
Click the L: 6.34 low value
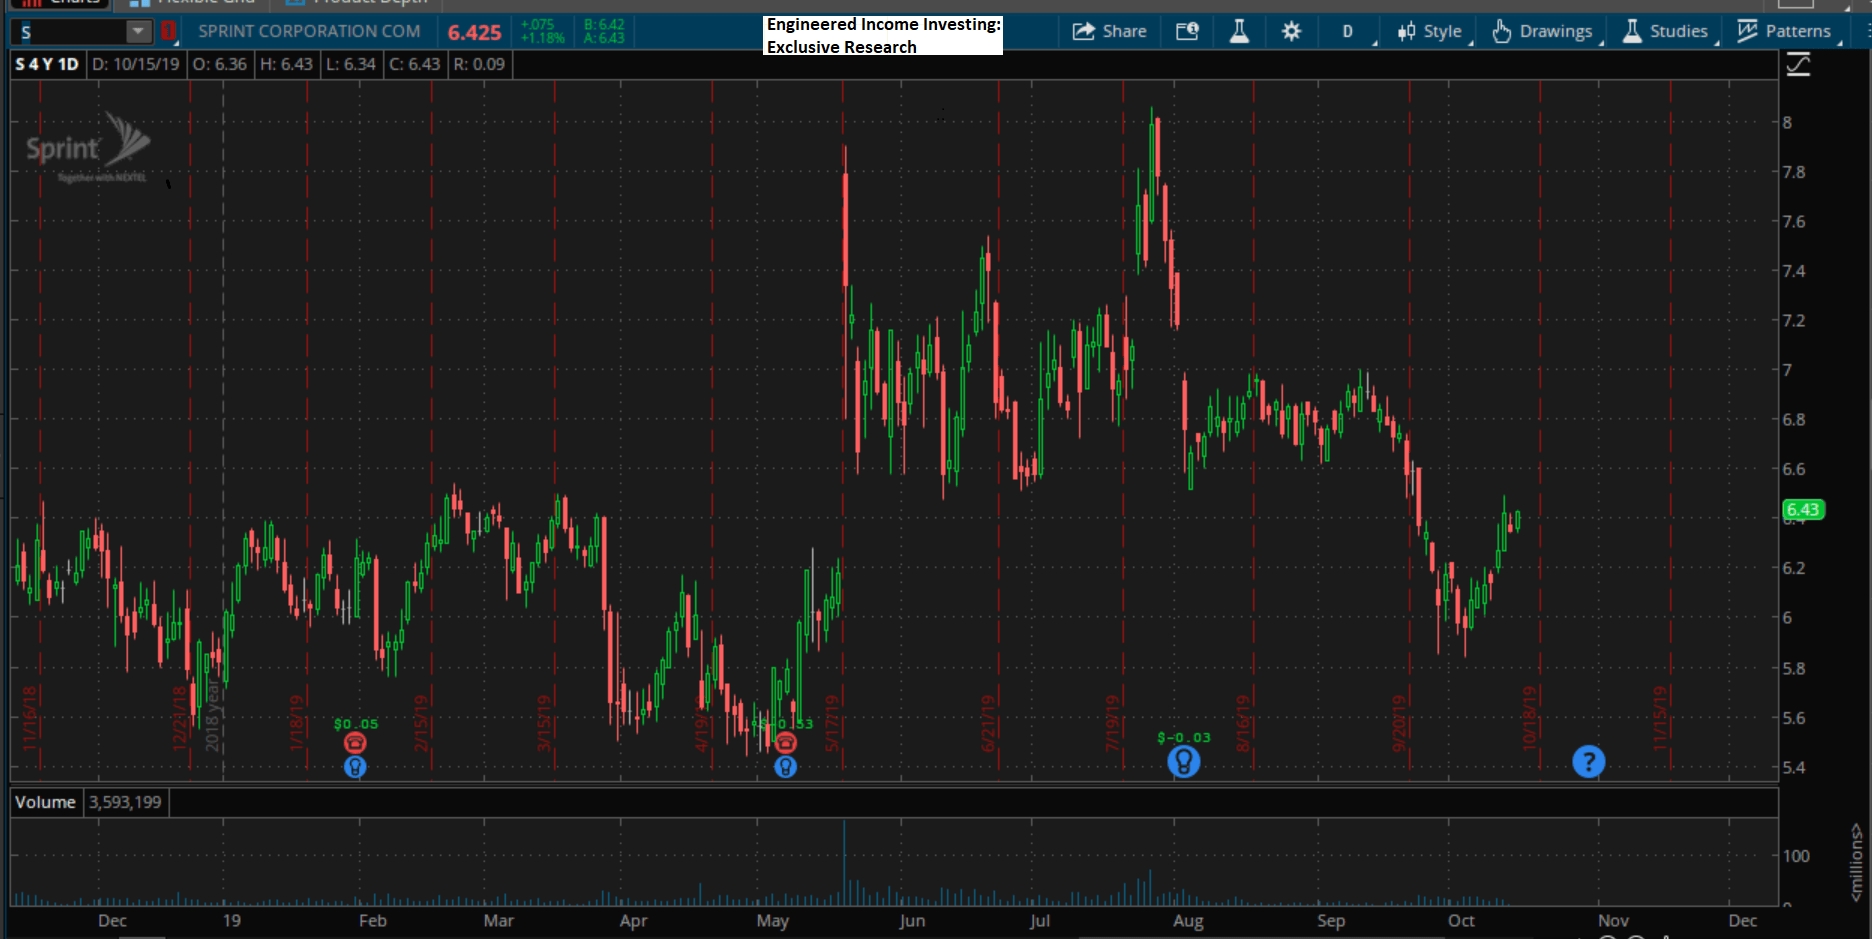(351, 64)
